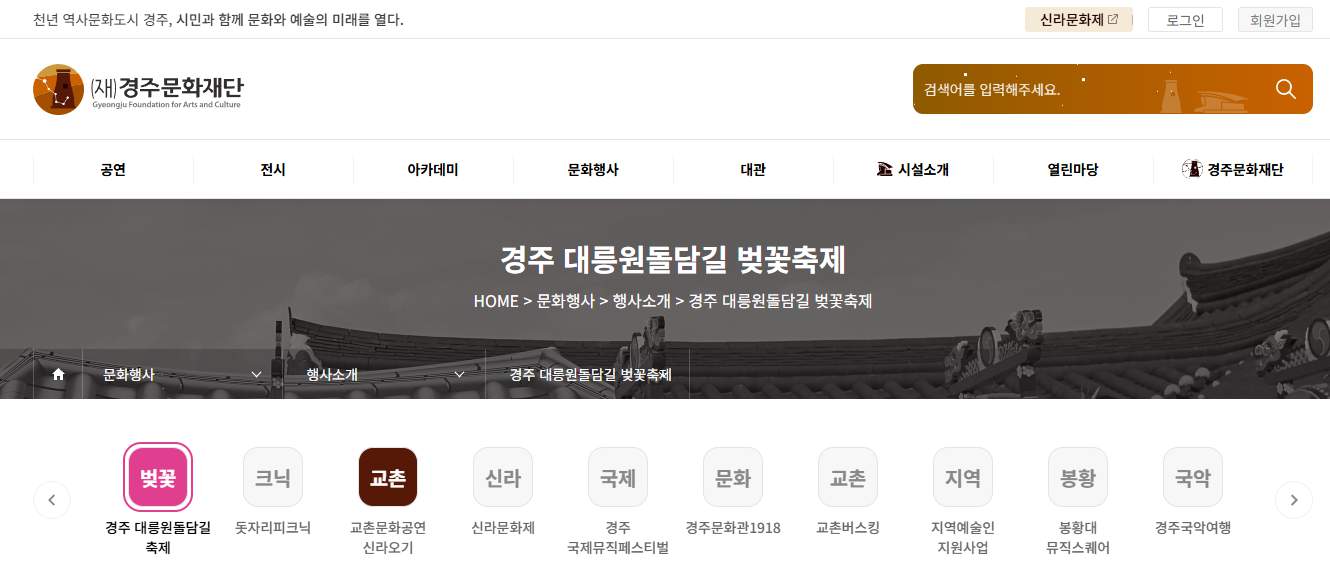1330x588 pixels.
Task: Click the search magnifier icon
Action: 1286,89
